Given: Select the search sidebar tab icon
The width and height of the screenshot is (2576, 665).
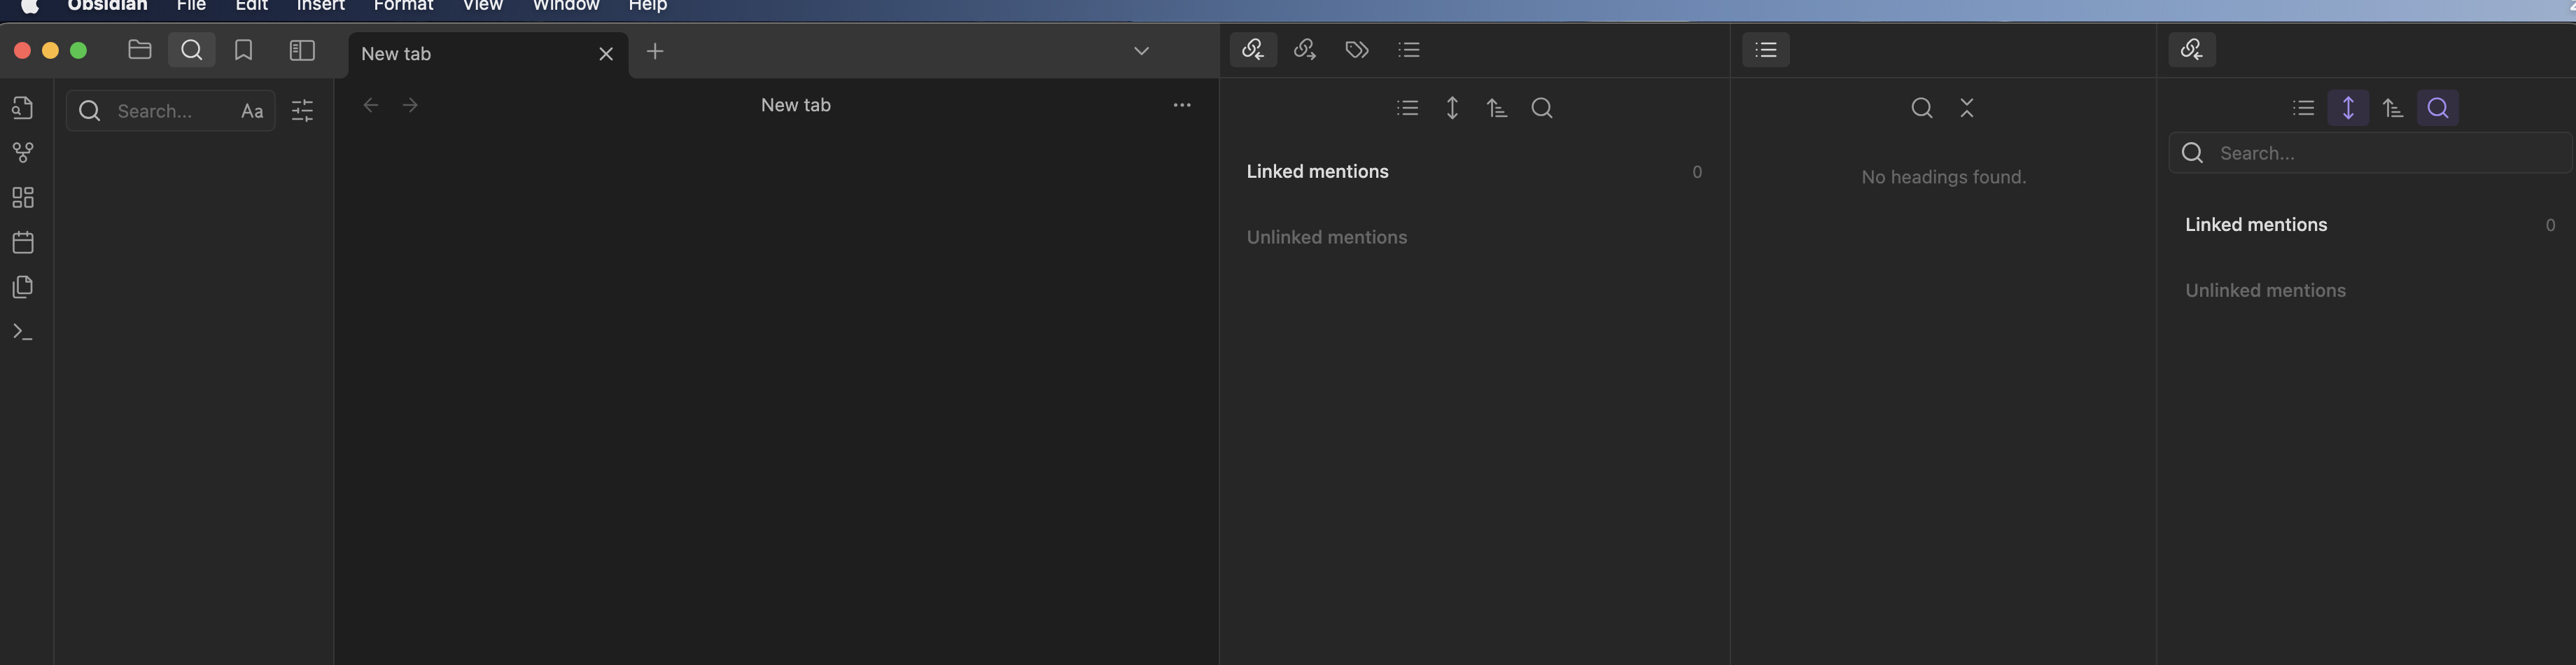Looking at the screenshot, I should pyautogui.click(x=192, y=50).
